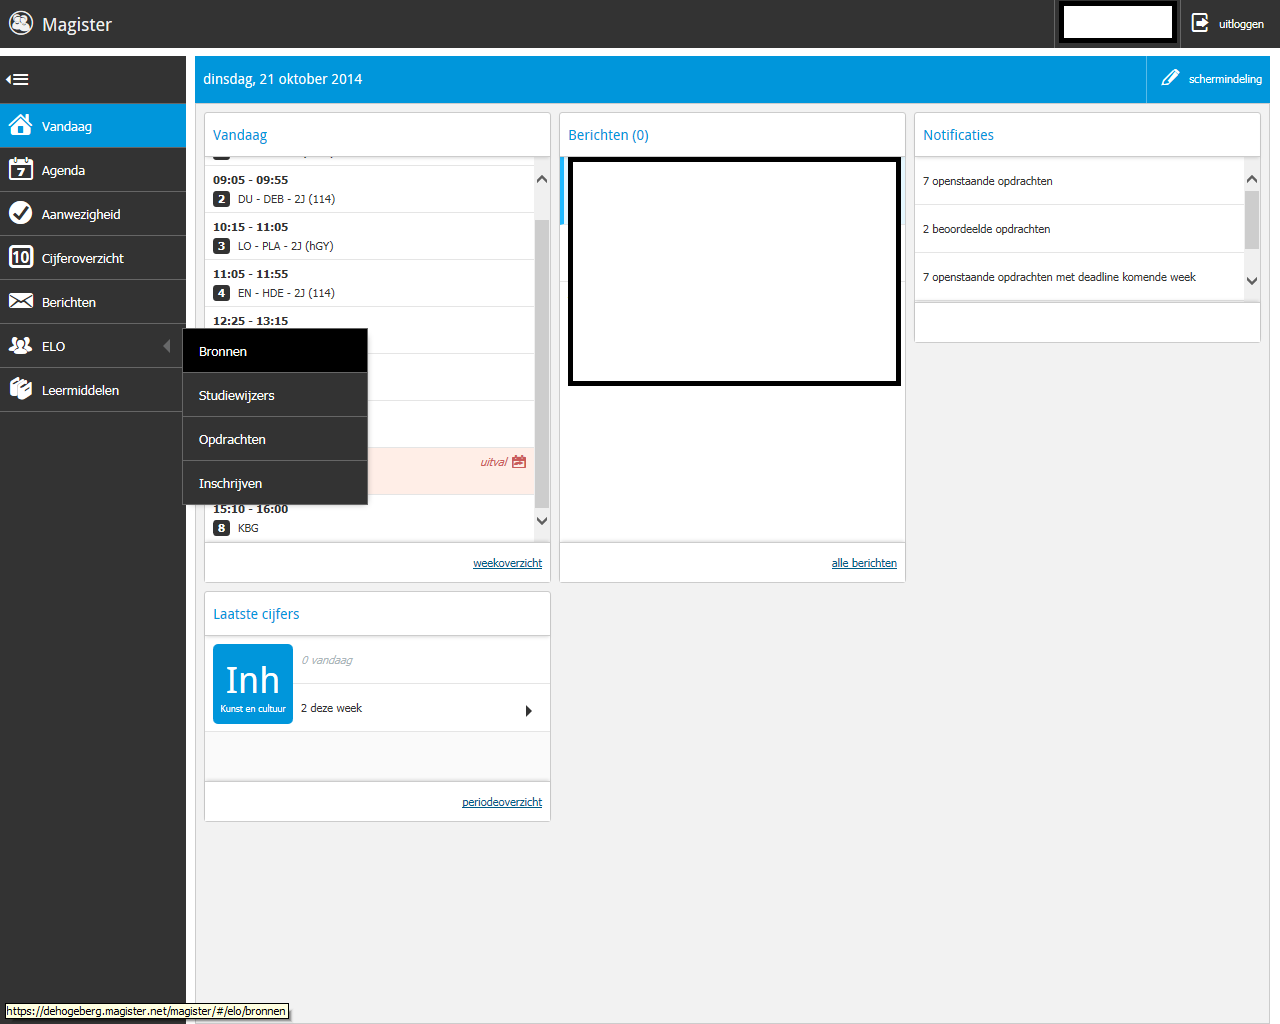Click the uitloggen icon
The height and width of the screenshot is (1024, 1280).
coord(1200,23)
